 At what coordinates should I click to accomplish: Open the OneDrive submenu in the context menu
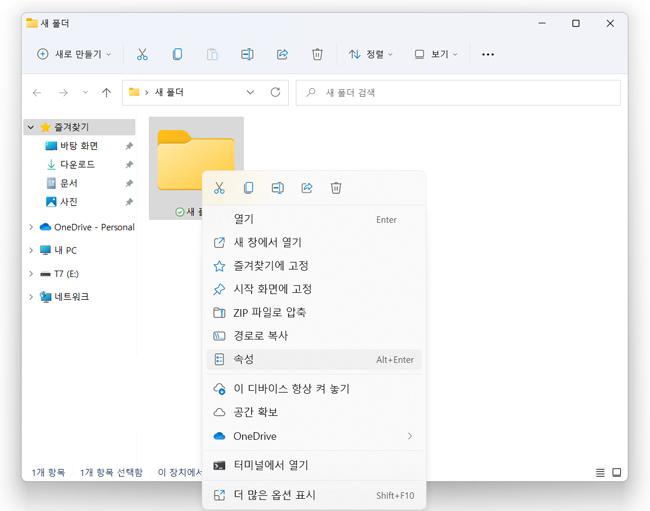314,436
